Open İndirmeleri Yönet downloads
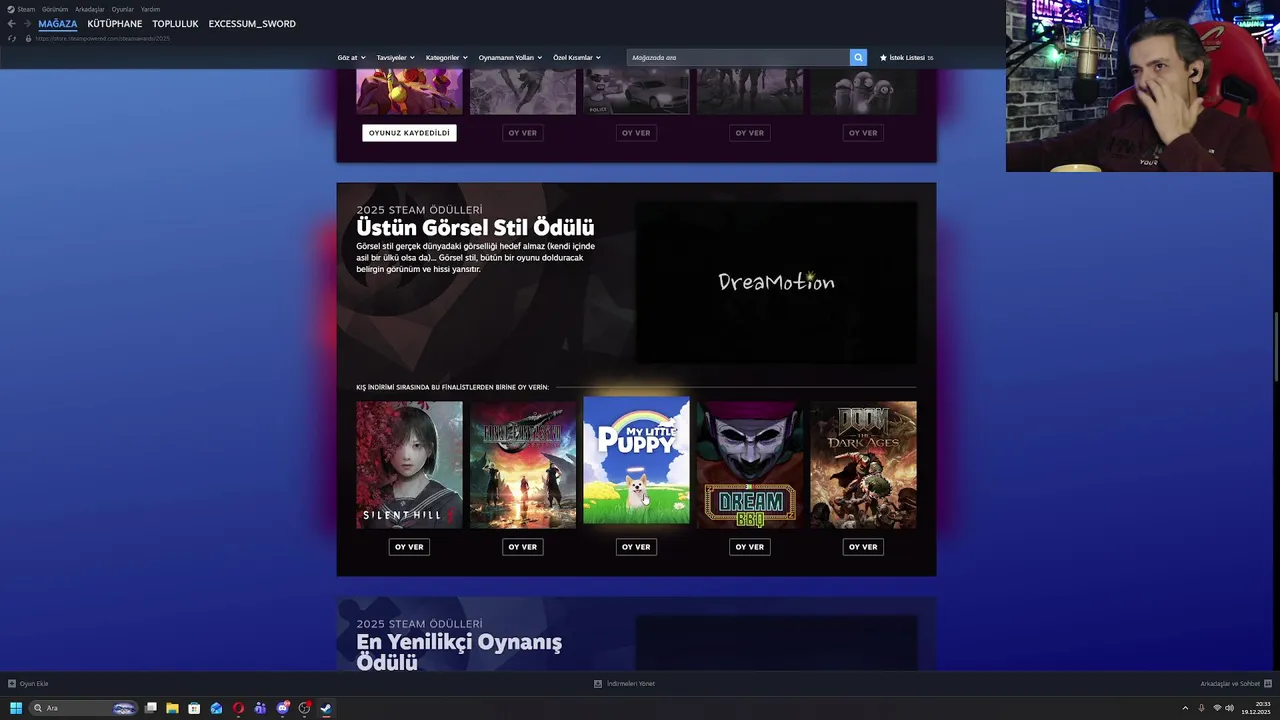Image resolution: width=1280 pixels, height=720 pixels. tap(624, 684)
